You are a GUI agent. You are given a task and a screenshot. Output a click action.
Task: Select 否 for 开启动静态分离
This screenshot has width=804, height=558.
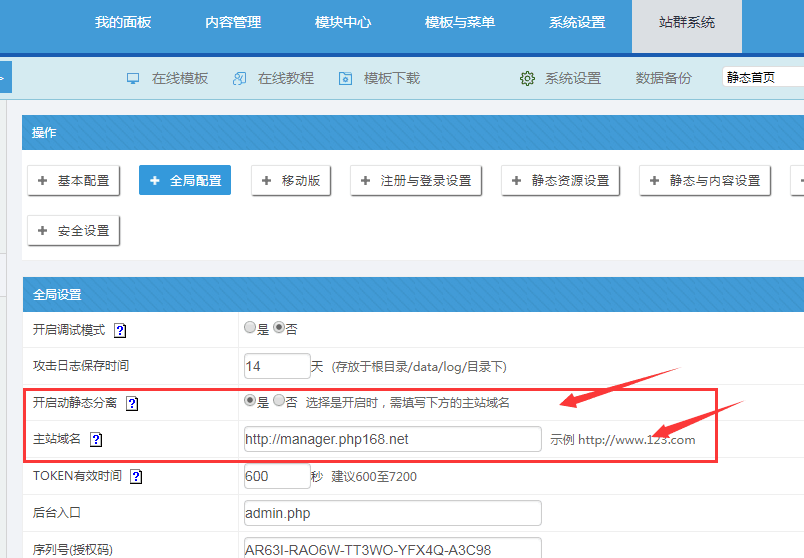tap(279, 401)
